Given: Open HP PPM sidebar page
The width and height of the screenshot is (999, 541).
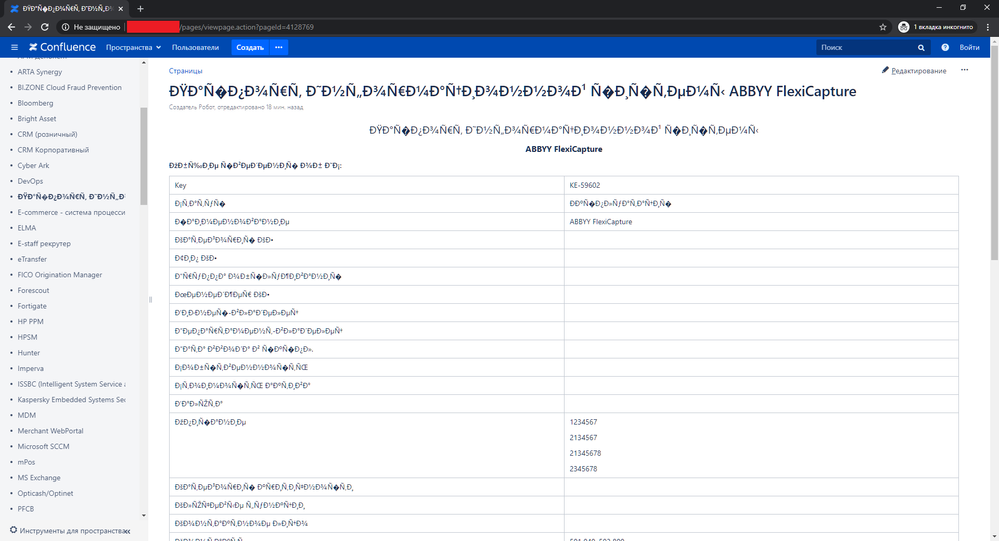Looking at the screenshot, I should pos(31,322).
